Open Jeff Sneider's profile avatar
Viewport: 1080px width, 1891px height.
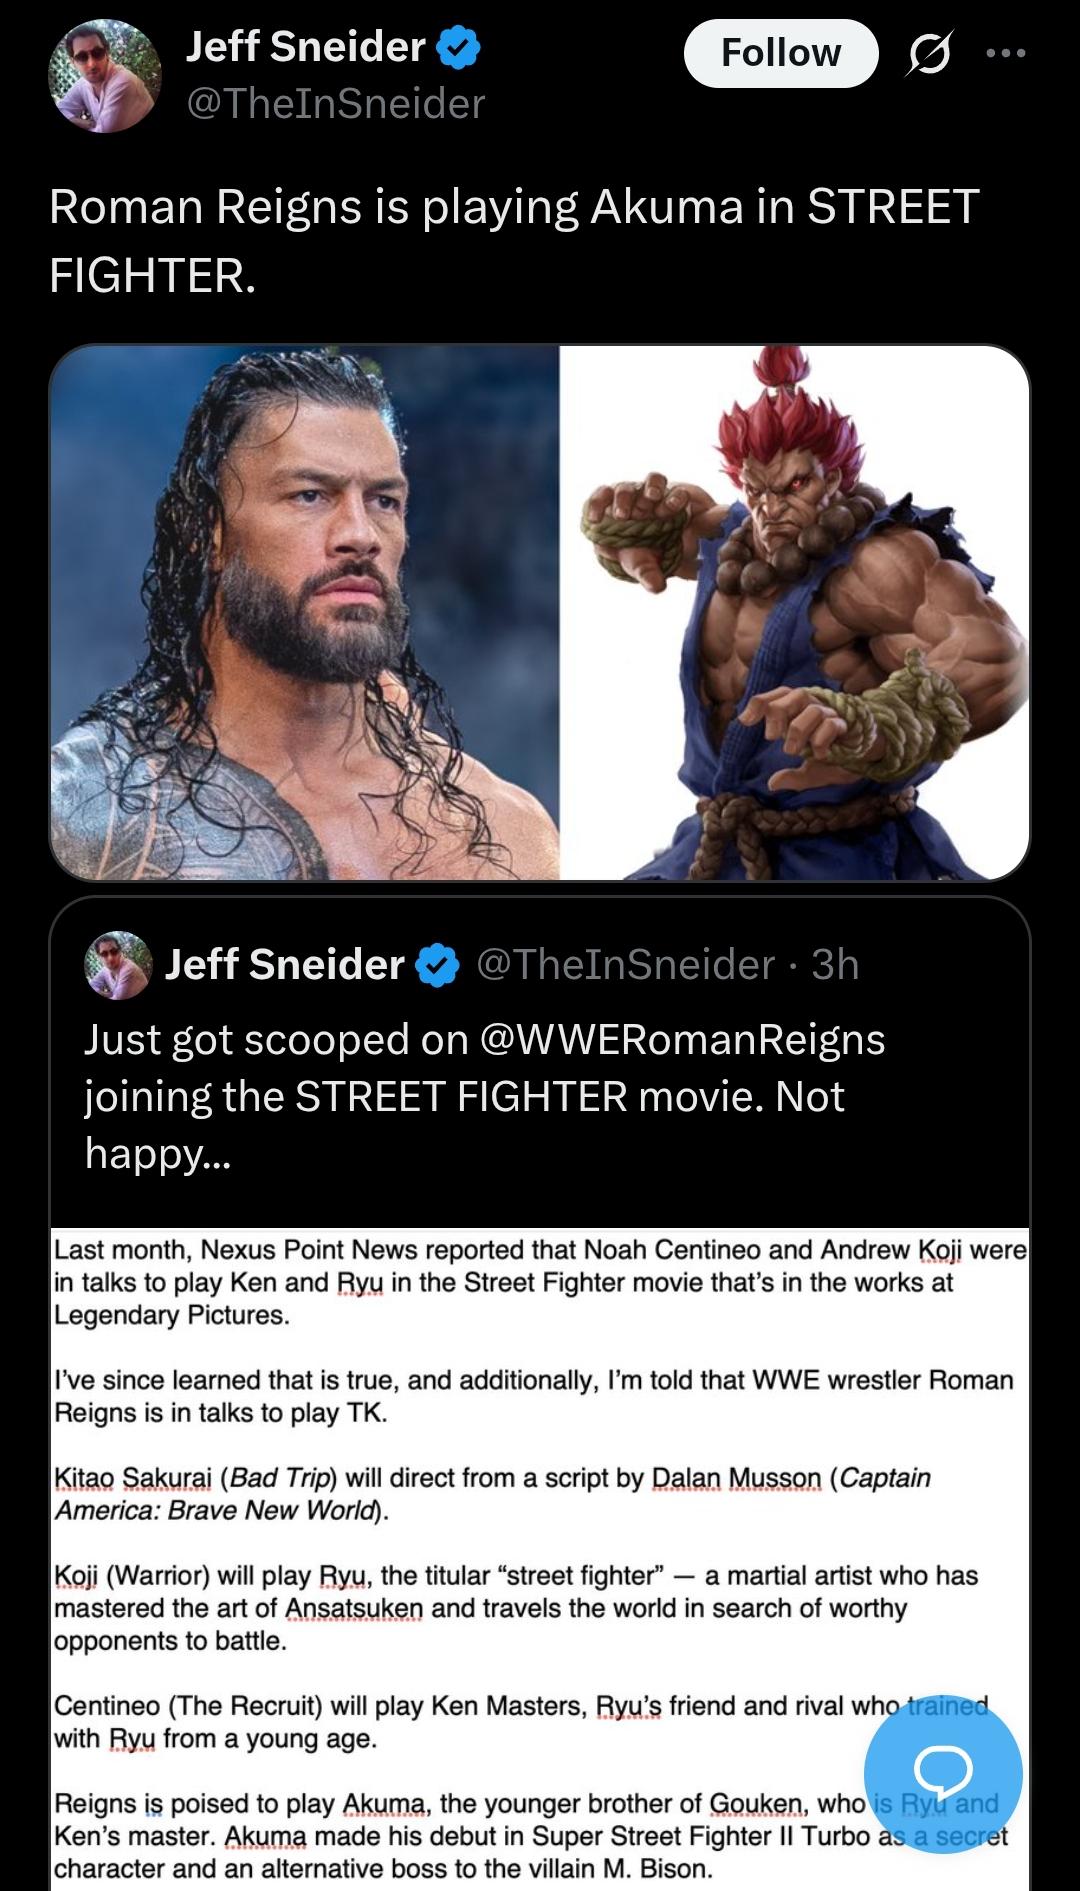click(105, 77)
